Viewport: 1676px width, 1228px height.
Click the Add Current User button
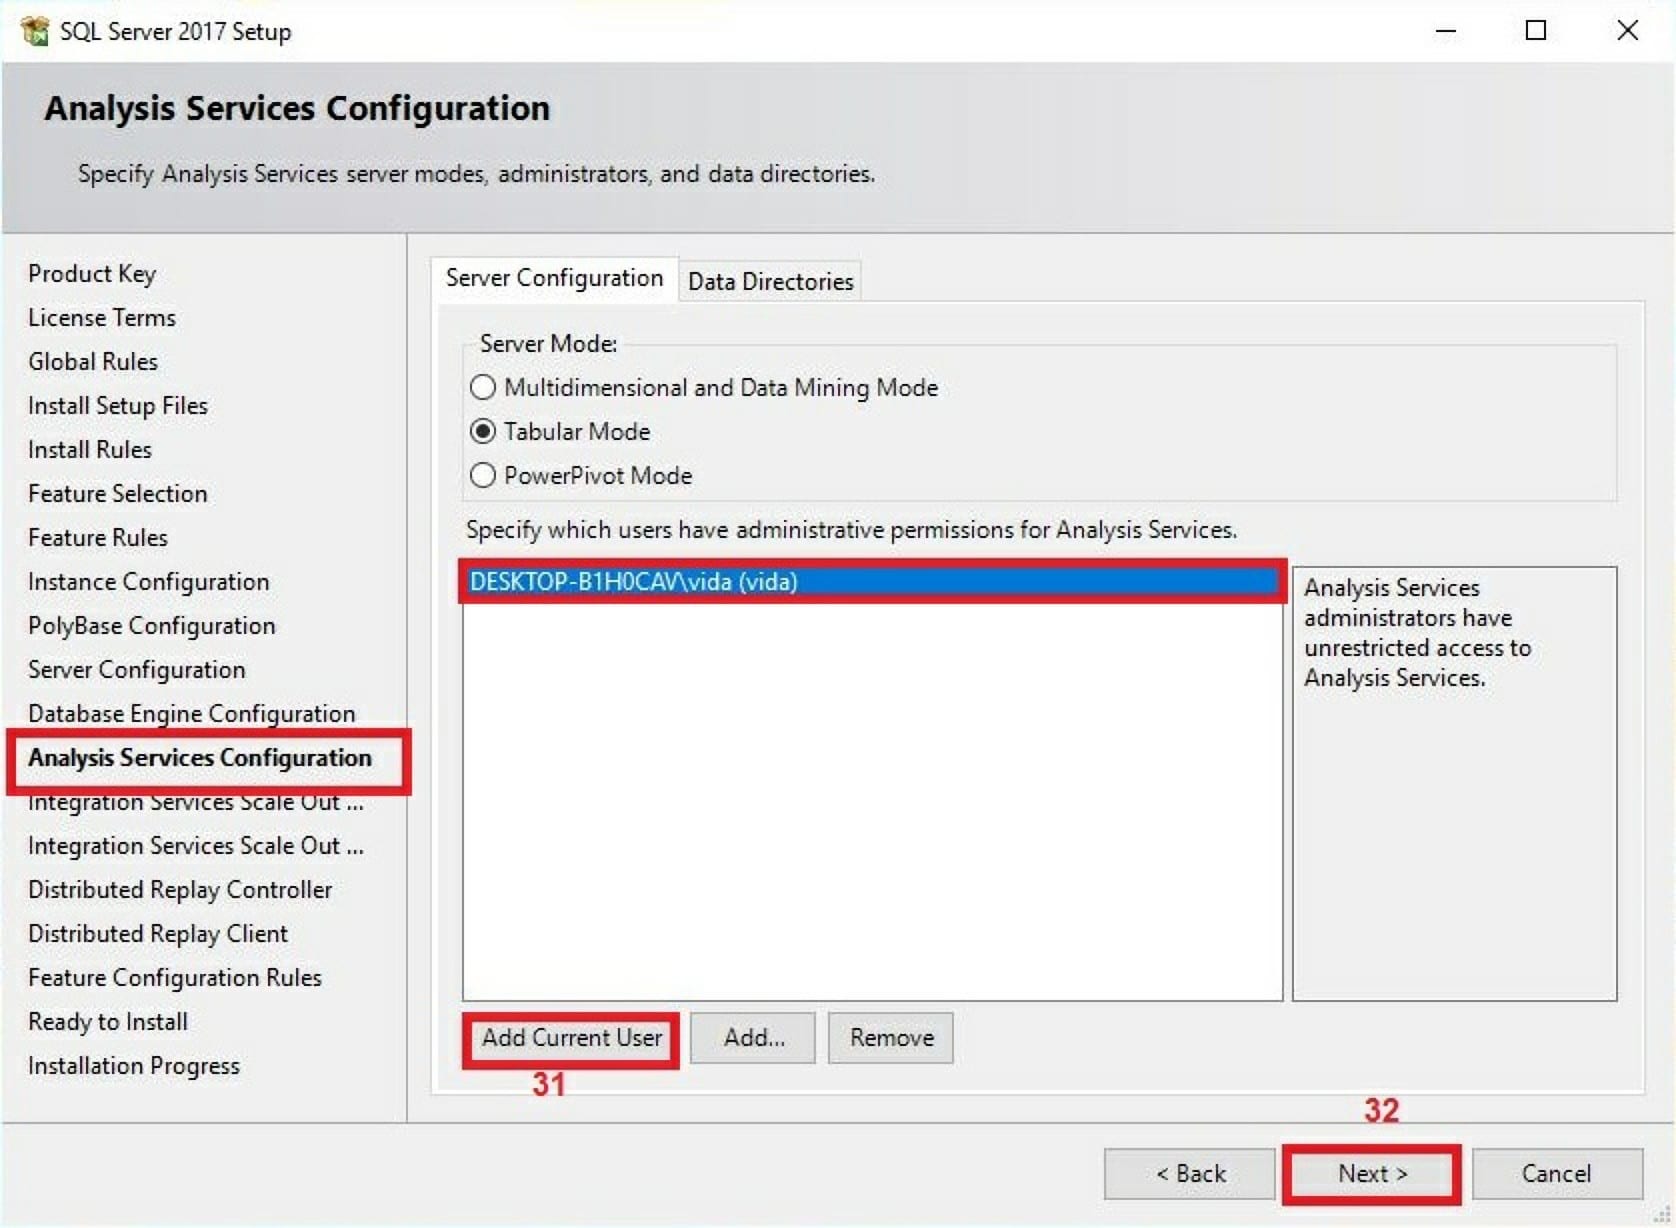(x=572, y=1038)
